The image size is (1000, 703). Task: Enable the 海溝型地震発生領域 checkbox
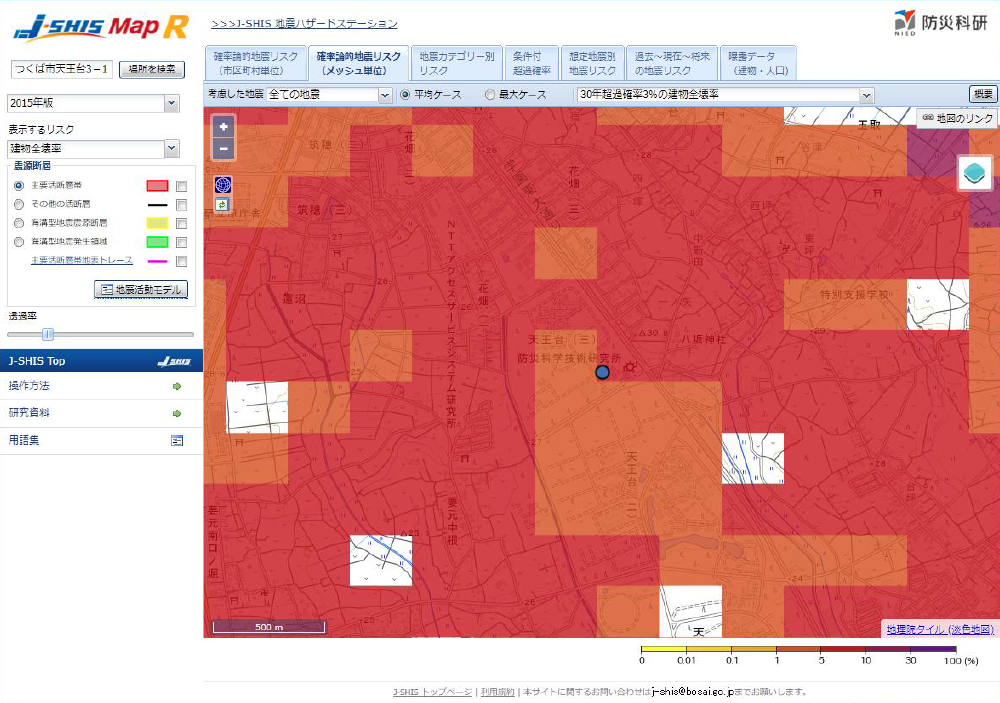coord(181,242)
